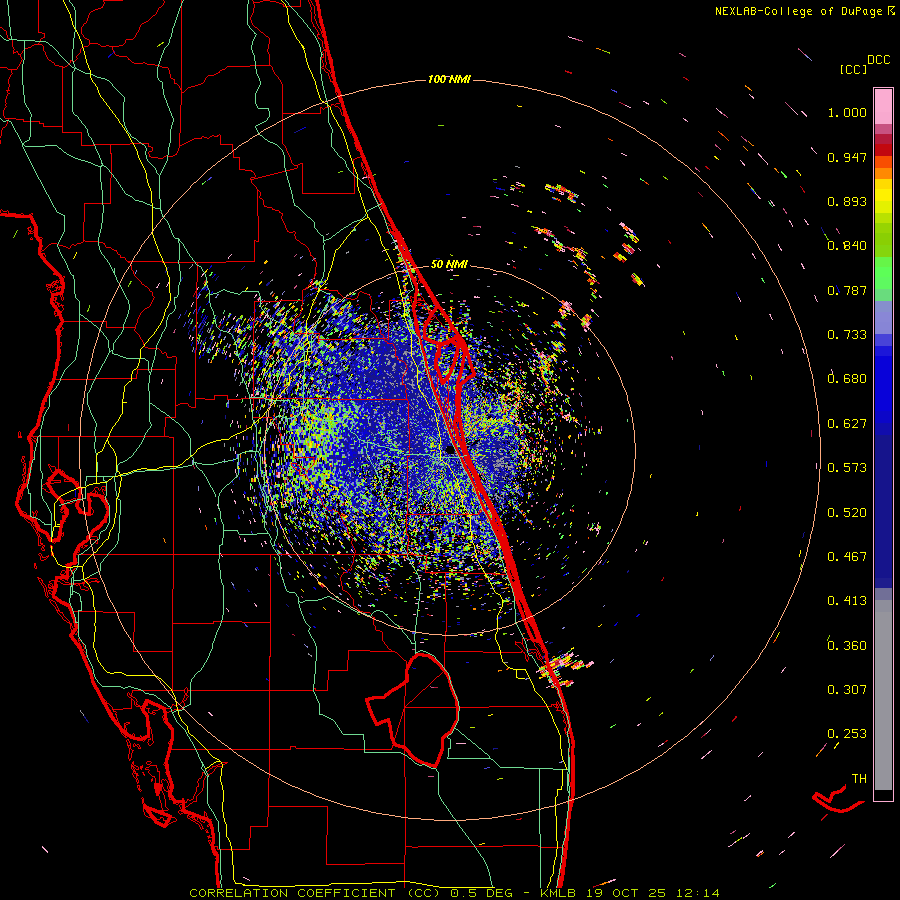Click the KMLB station identifier in the caption
Viewport: 900px width, 900px height.
click(559, 893)
